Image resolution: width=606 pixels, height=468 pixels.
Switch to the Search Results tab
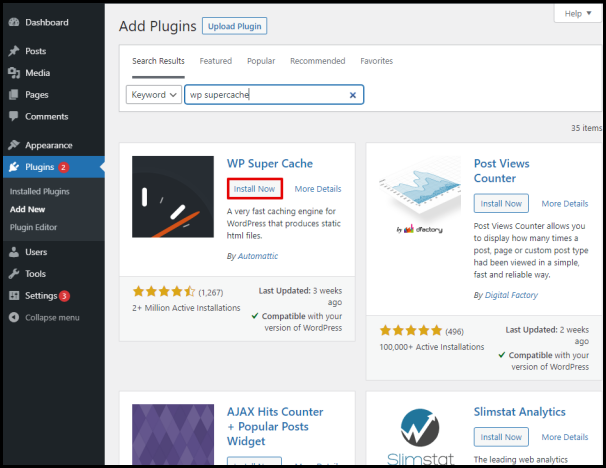pos(158,61)
